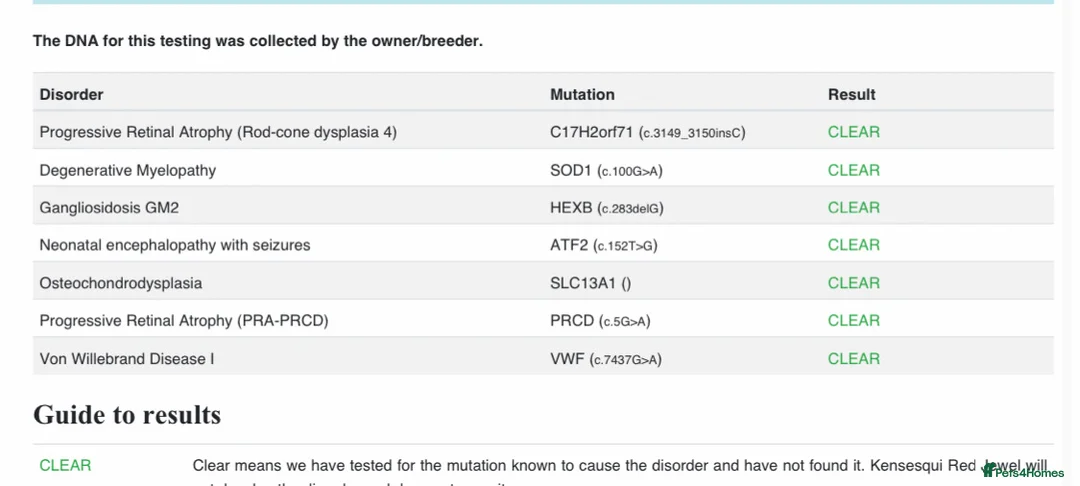Viewport: 1080px width, 486px height.
Task: Click CLEAR result for Degenerative Myelopathy
Action: 853,170
